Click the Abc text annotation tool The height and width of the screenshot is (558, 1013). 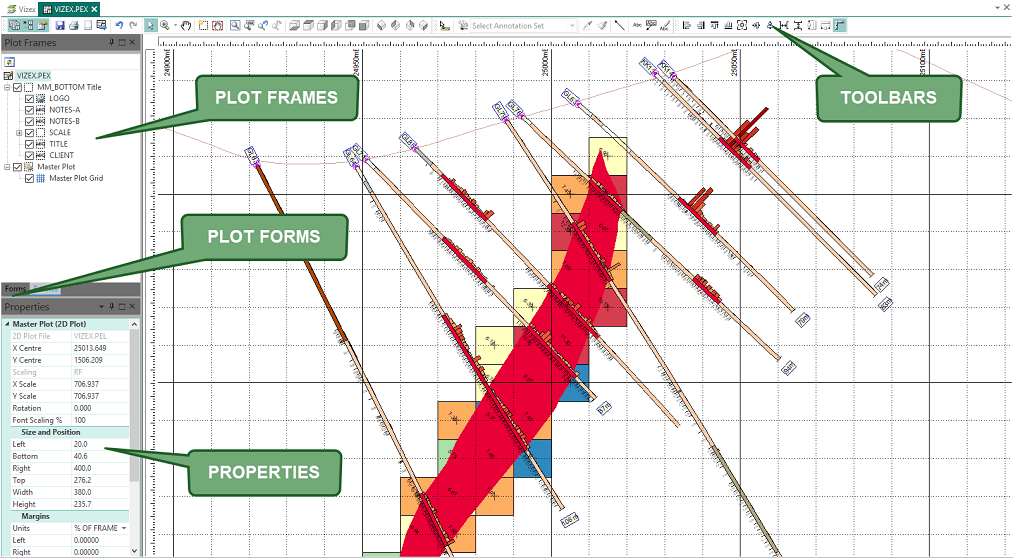tap(637, 25)
